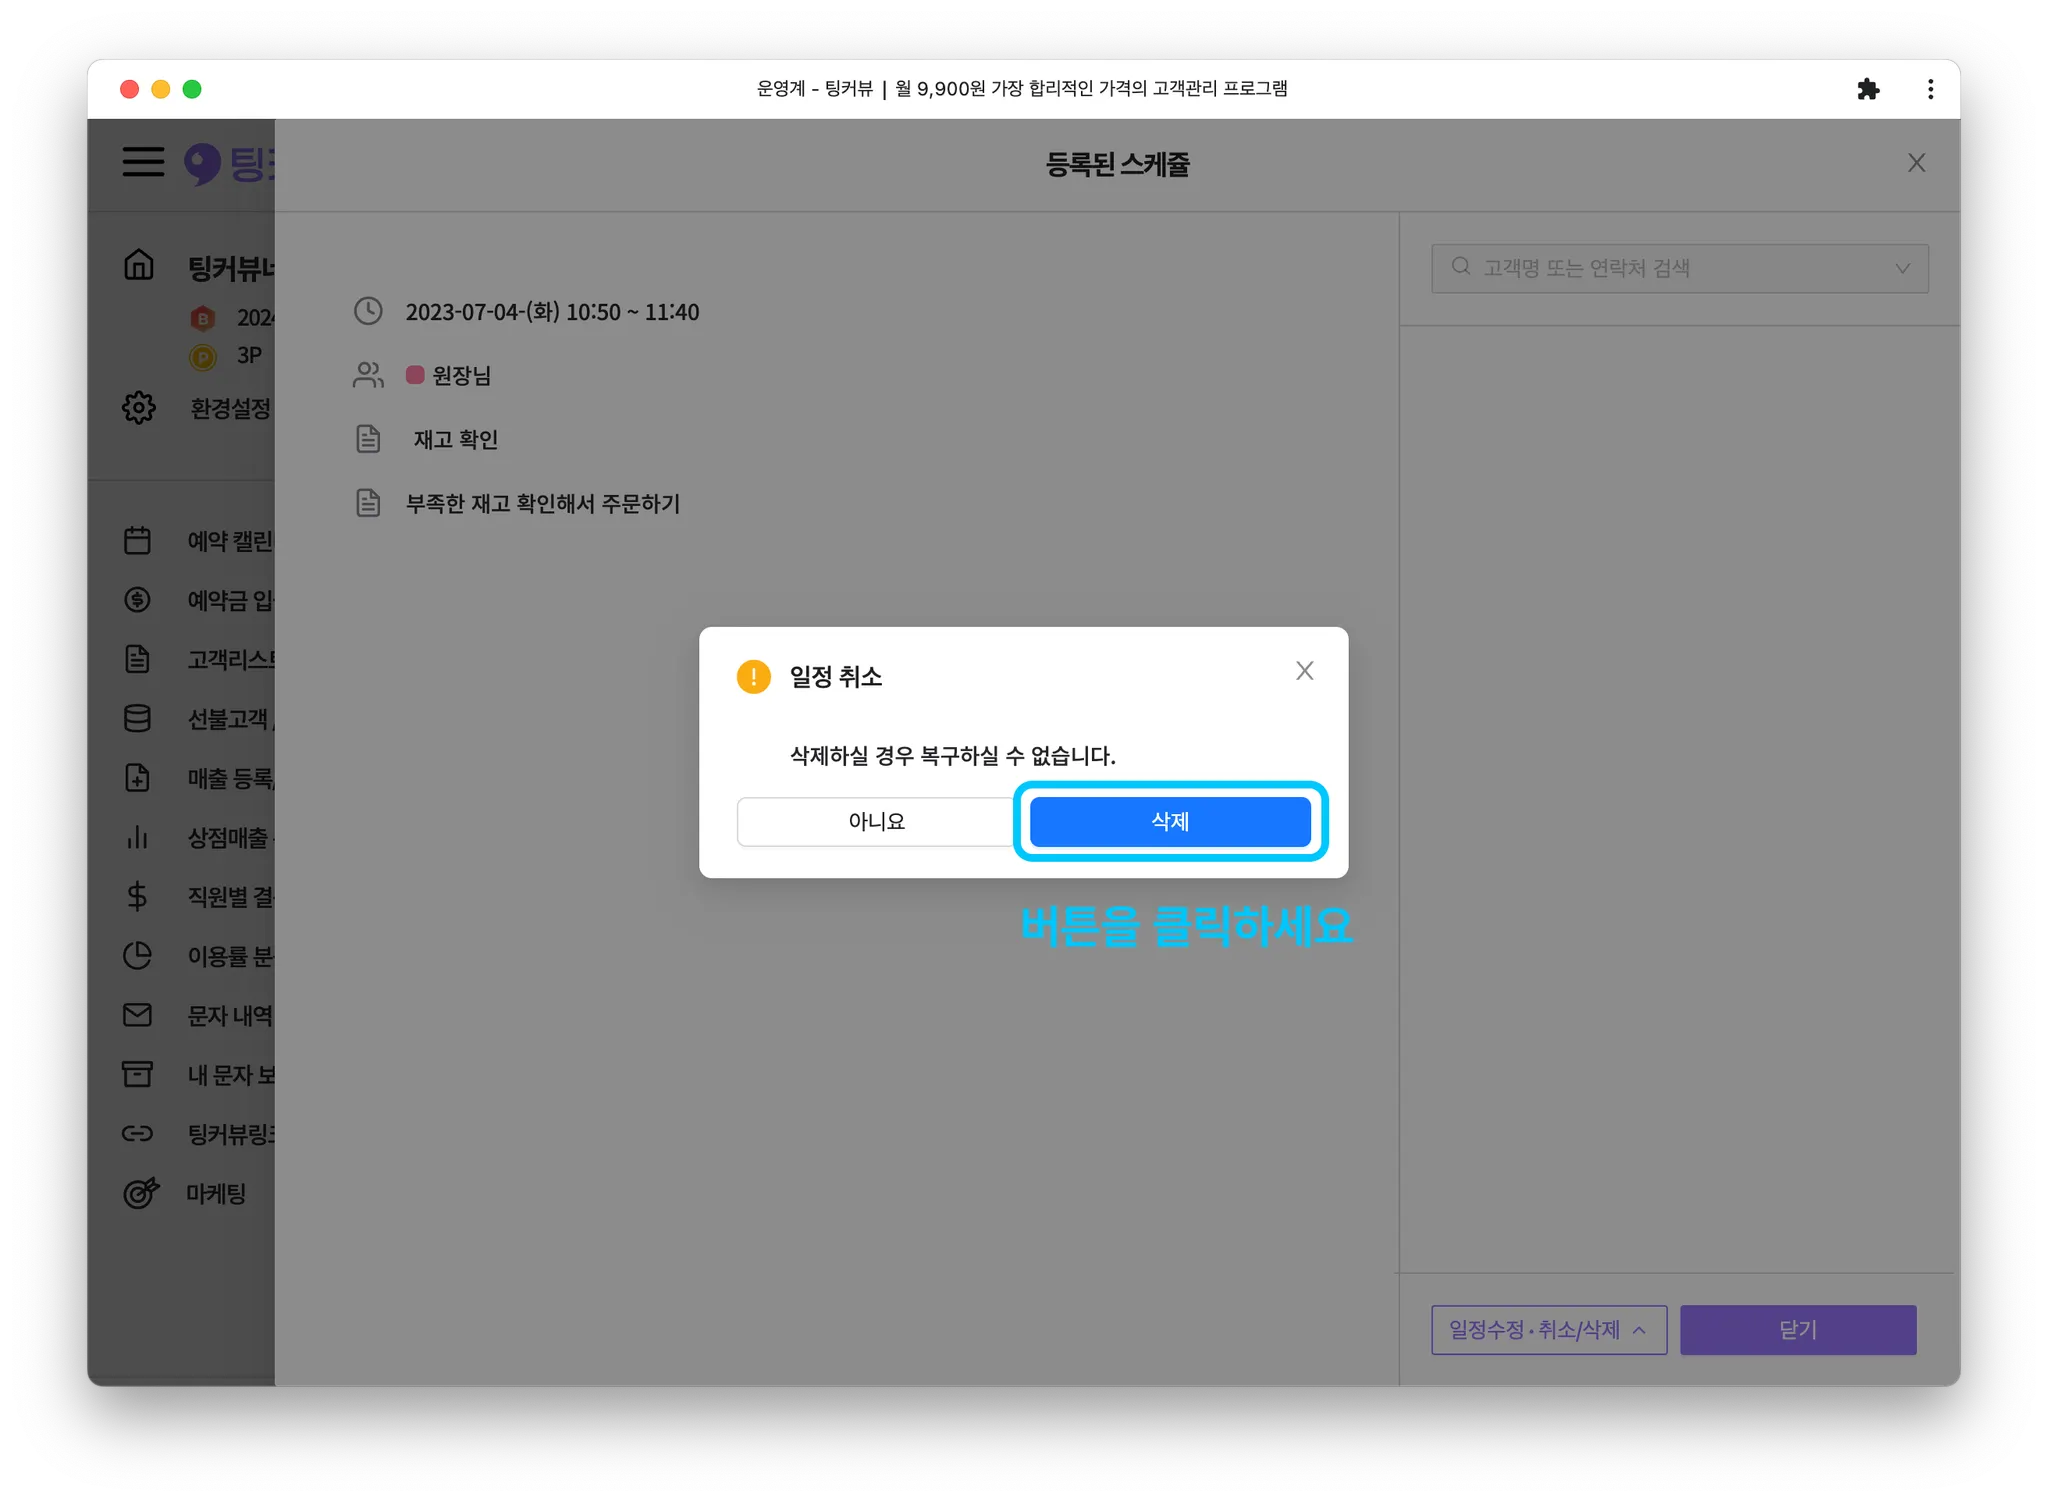Open 환경설정 gear icon
Screen dimensions: 2048x1502
pyautogui.click(x=139, y=408)
